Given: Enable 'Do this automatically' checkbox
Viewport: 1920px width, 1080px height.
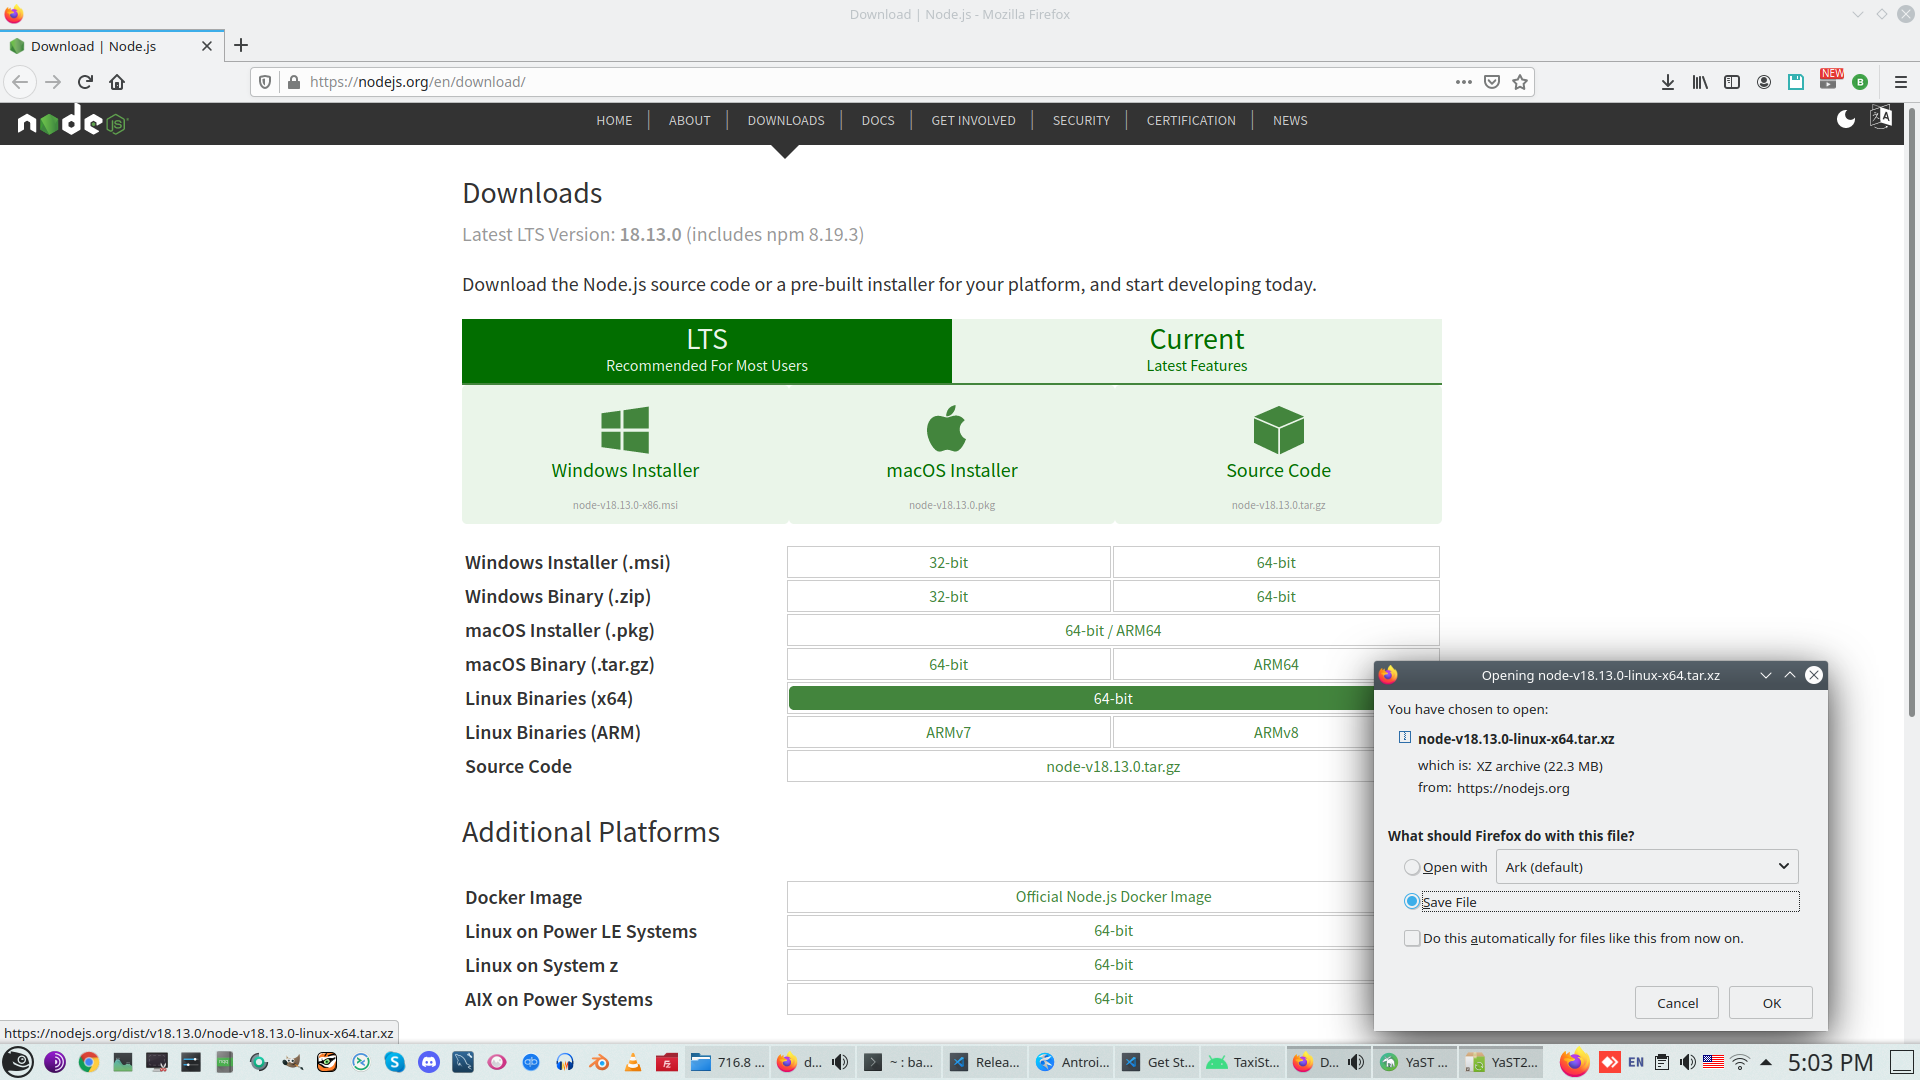Looking at the screenshot, I should pos(1411,938).
